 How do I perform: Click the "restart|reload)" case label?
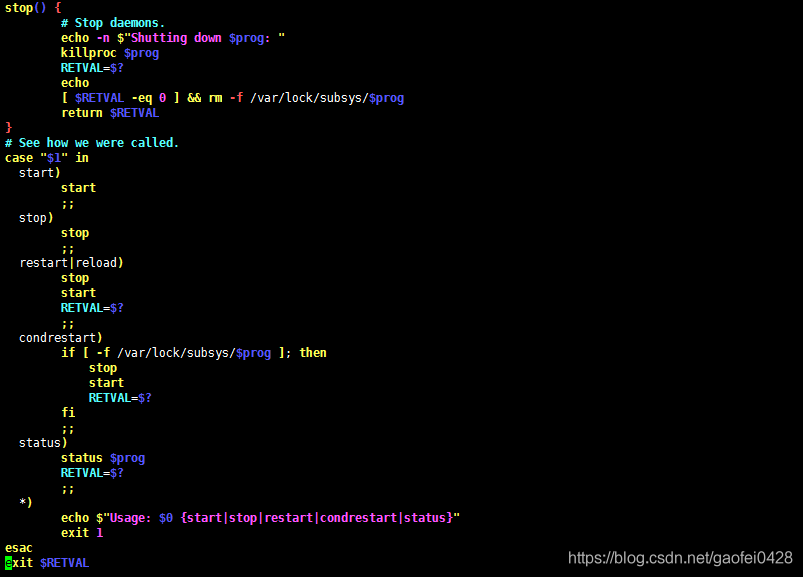(71, 263)
